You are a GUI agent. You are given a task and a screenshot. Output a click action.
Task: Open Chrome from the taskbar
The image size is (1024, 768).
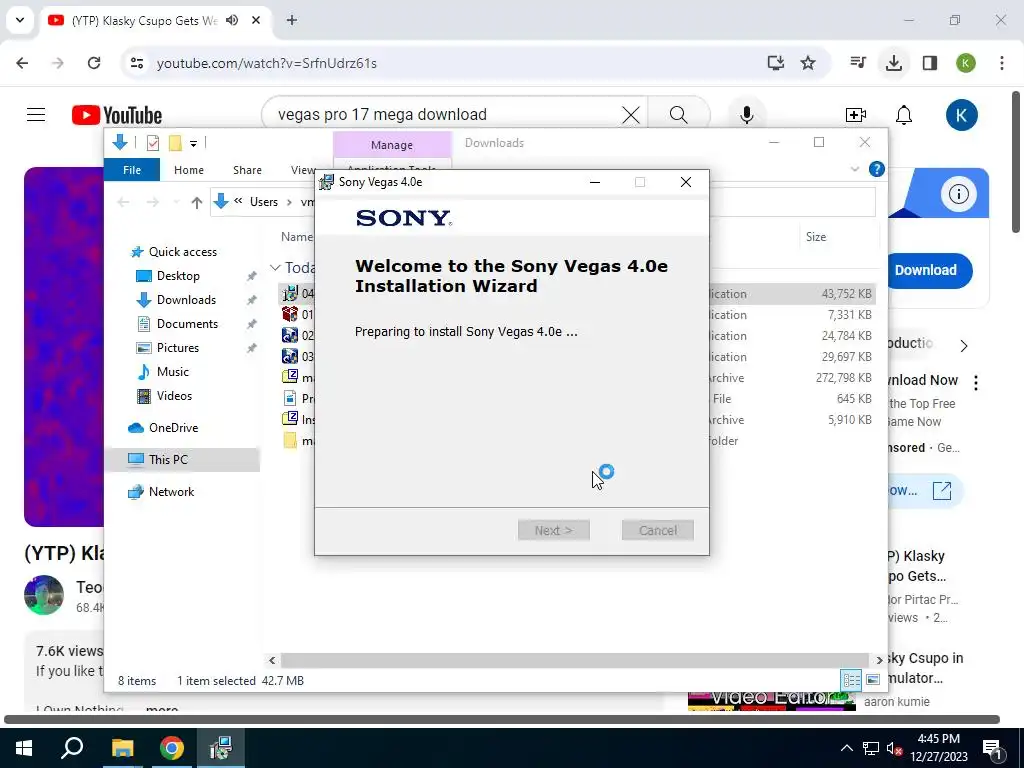[x=172, y=748]
